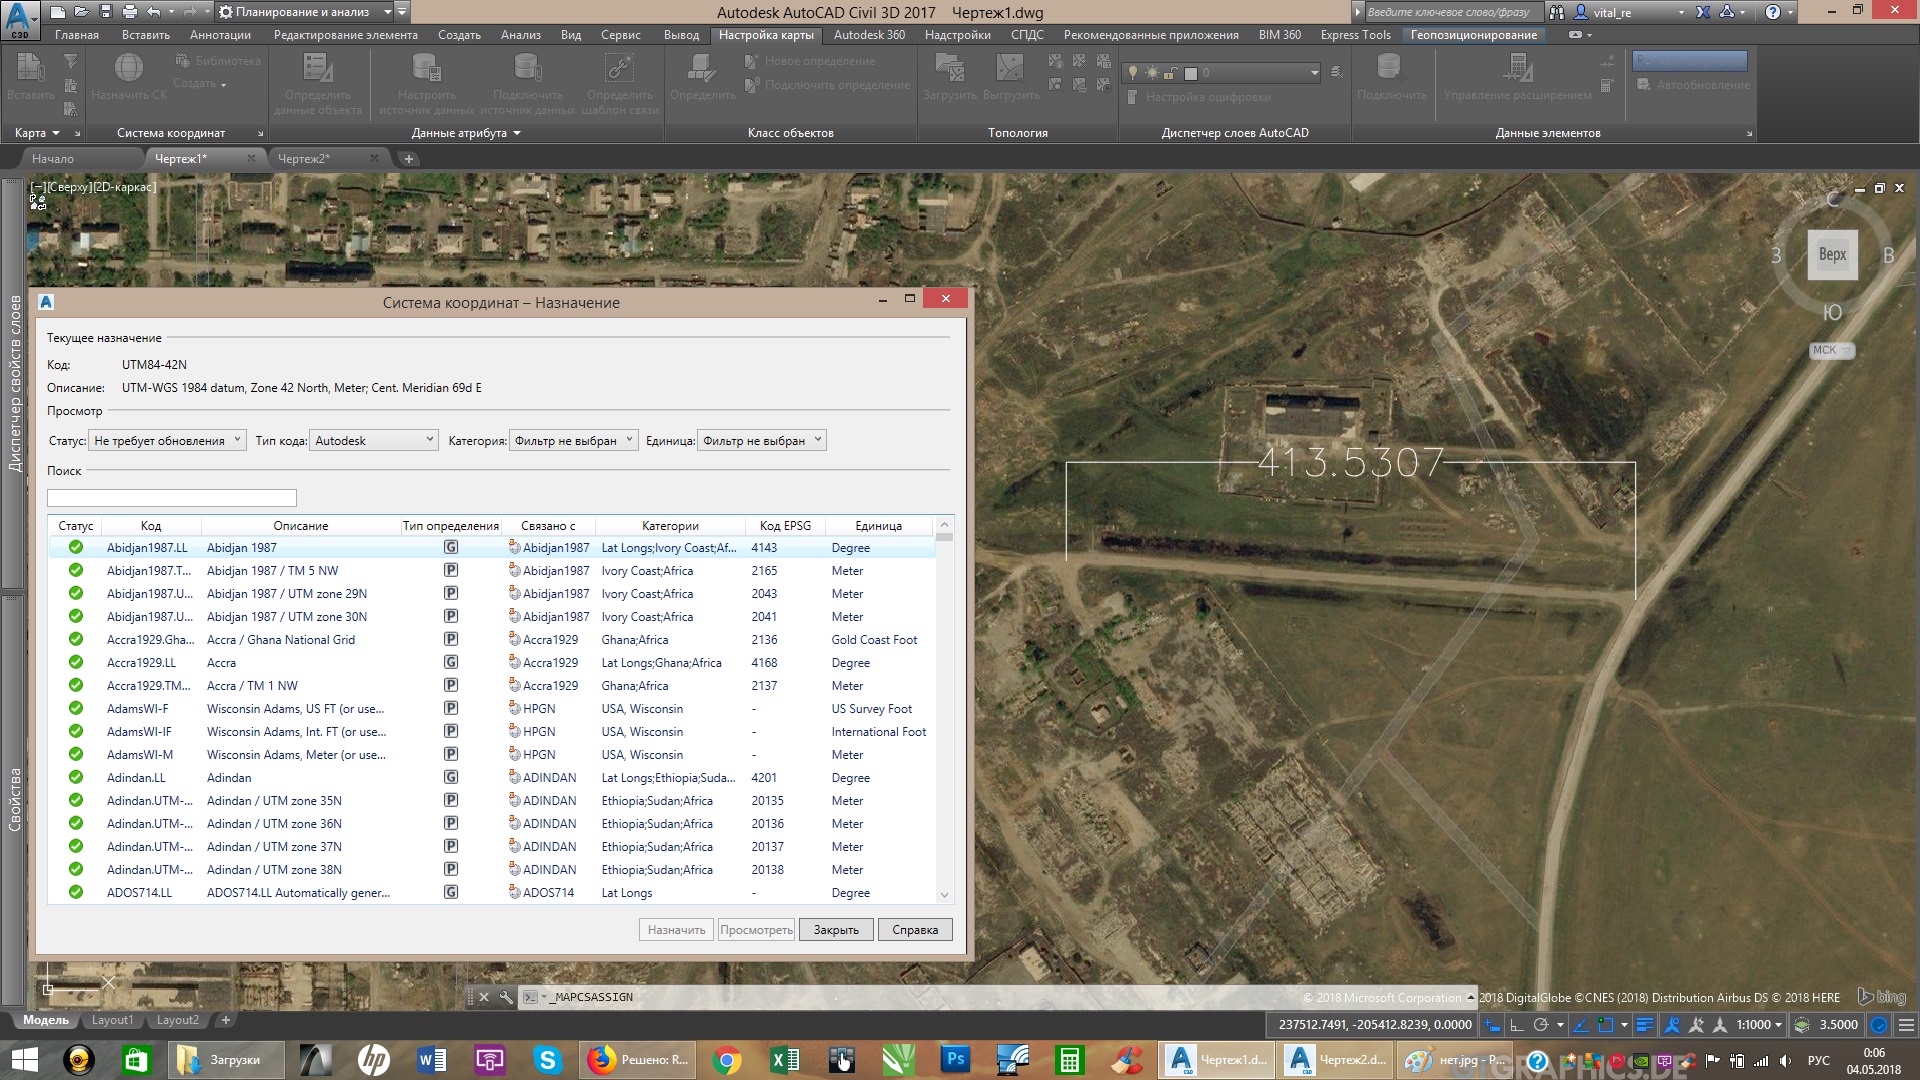Click the Поиск search input field
Screen dimensions: 1920x1080
[x=172, y=498]
